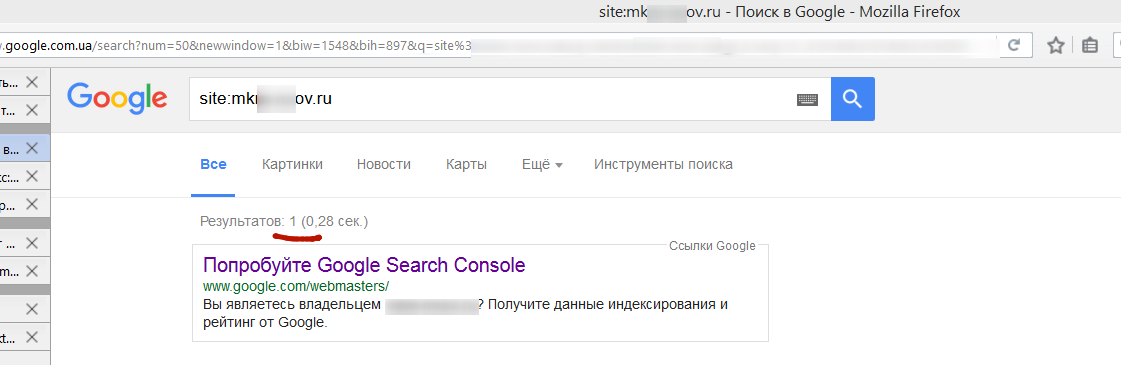1121x365 pixels.
Task: Click the www.google.com/webmasters/ green URL
Action: (296, 286)
